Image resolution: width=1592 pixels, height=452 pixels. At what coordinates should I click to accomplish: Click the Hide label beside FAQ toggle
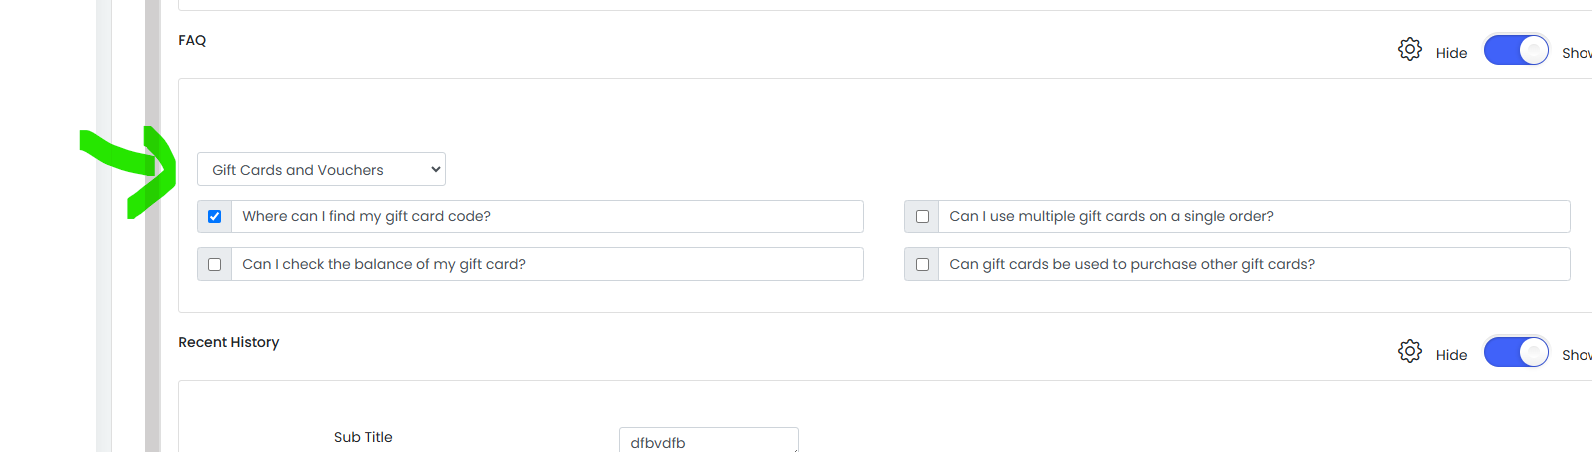[1451, 53]
